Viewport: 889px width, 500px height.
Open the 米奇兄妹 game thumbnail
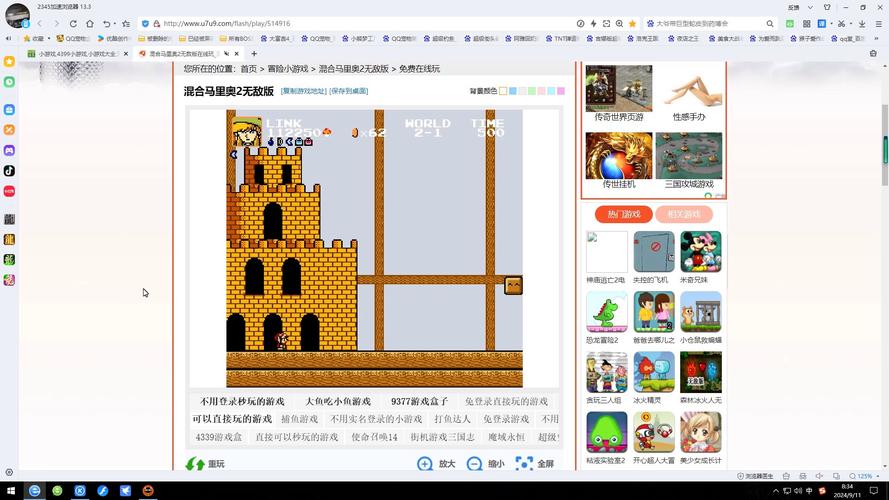[701, 252]
